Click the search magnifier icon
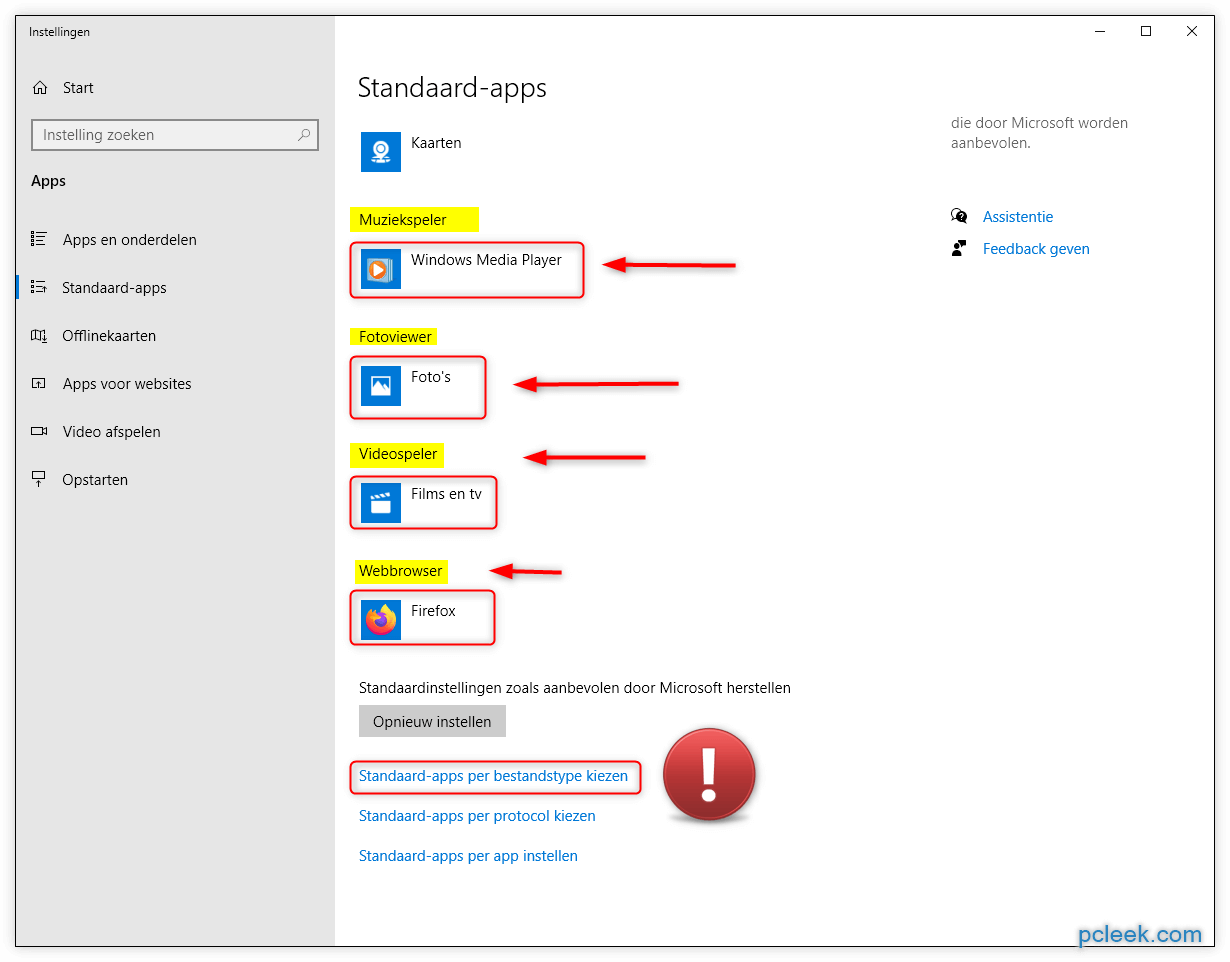Screen dimensions: 1230x962 click(x=304, y=135)
